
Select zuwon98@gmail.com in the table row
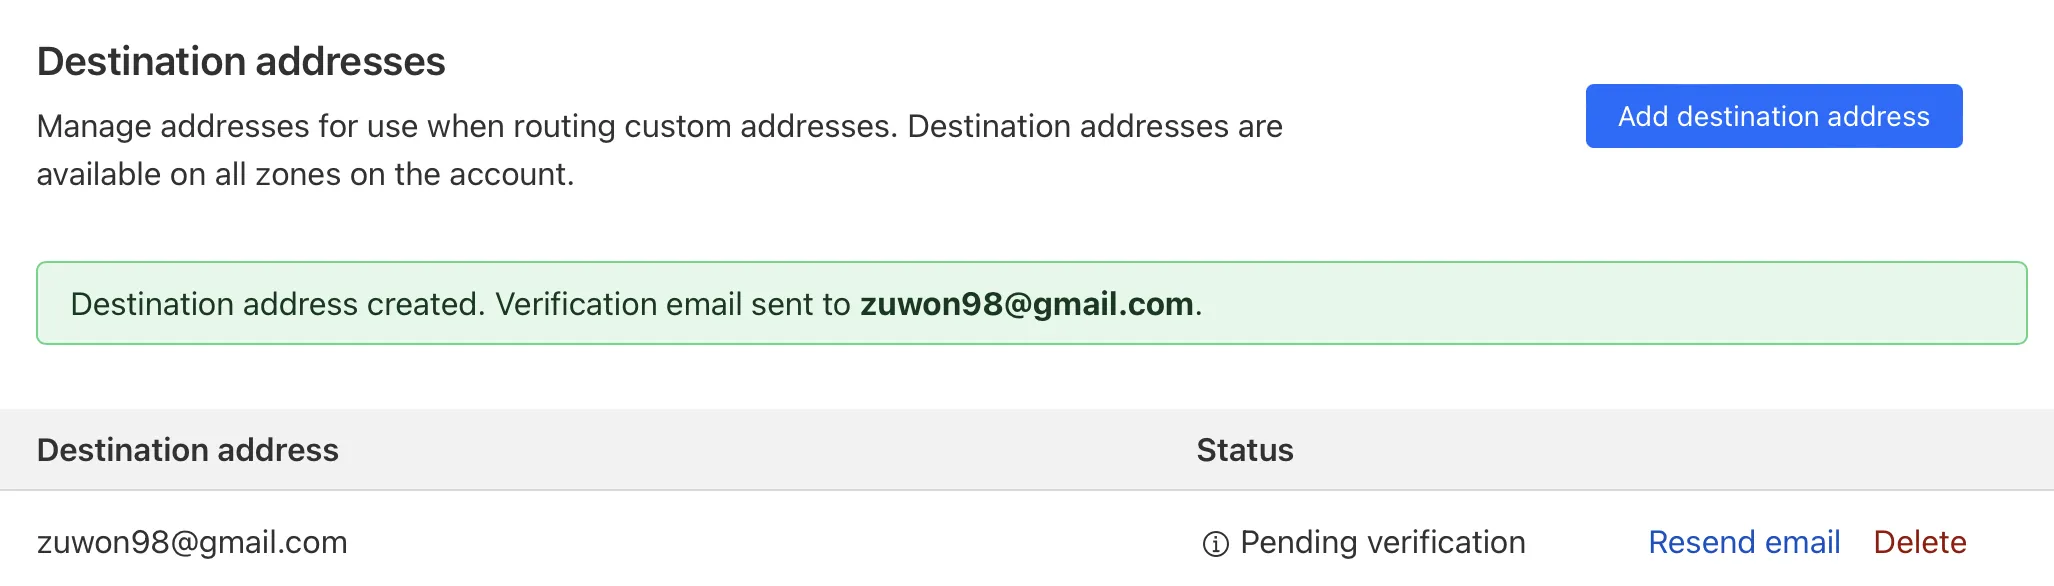192,542
